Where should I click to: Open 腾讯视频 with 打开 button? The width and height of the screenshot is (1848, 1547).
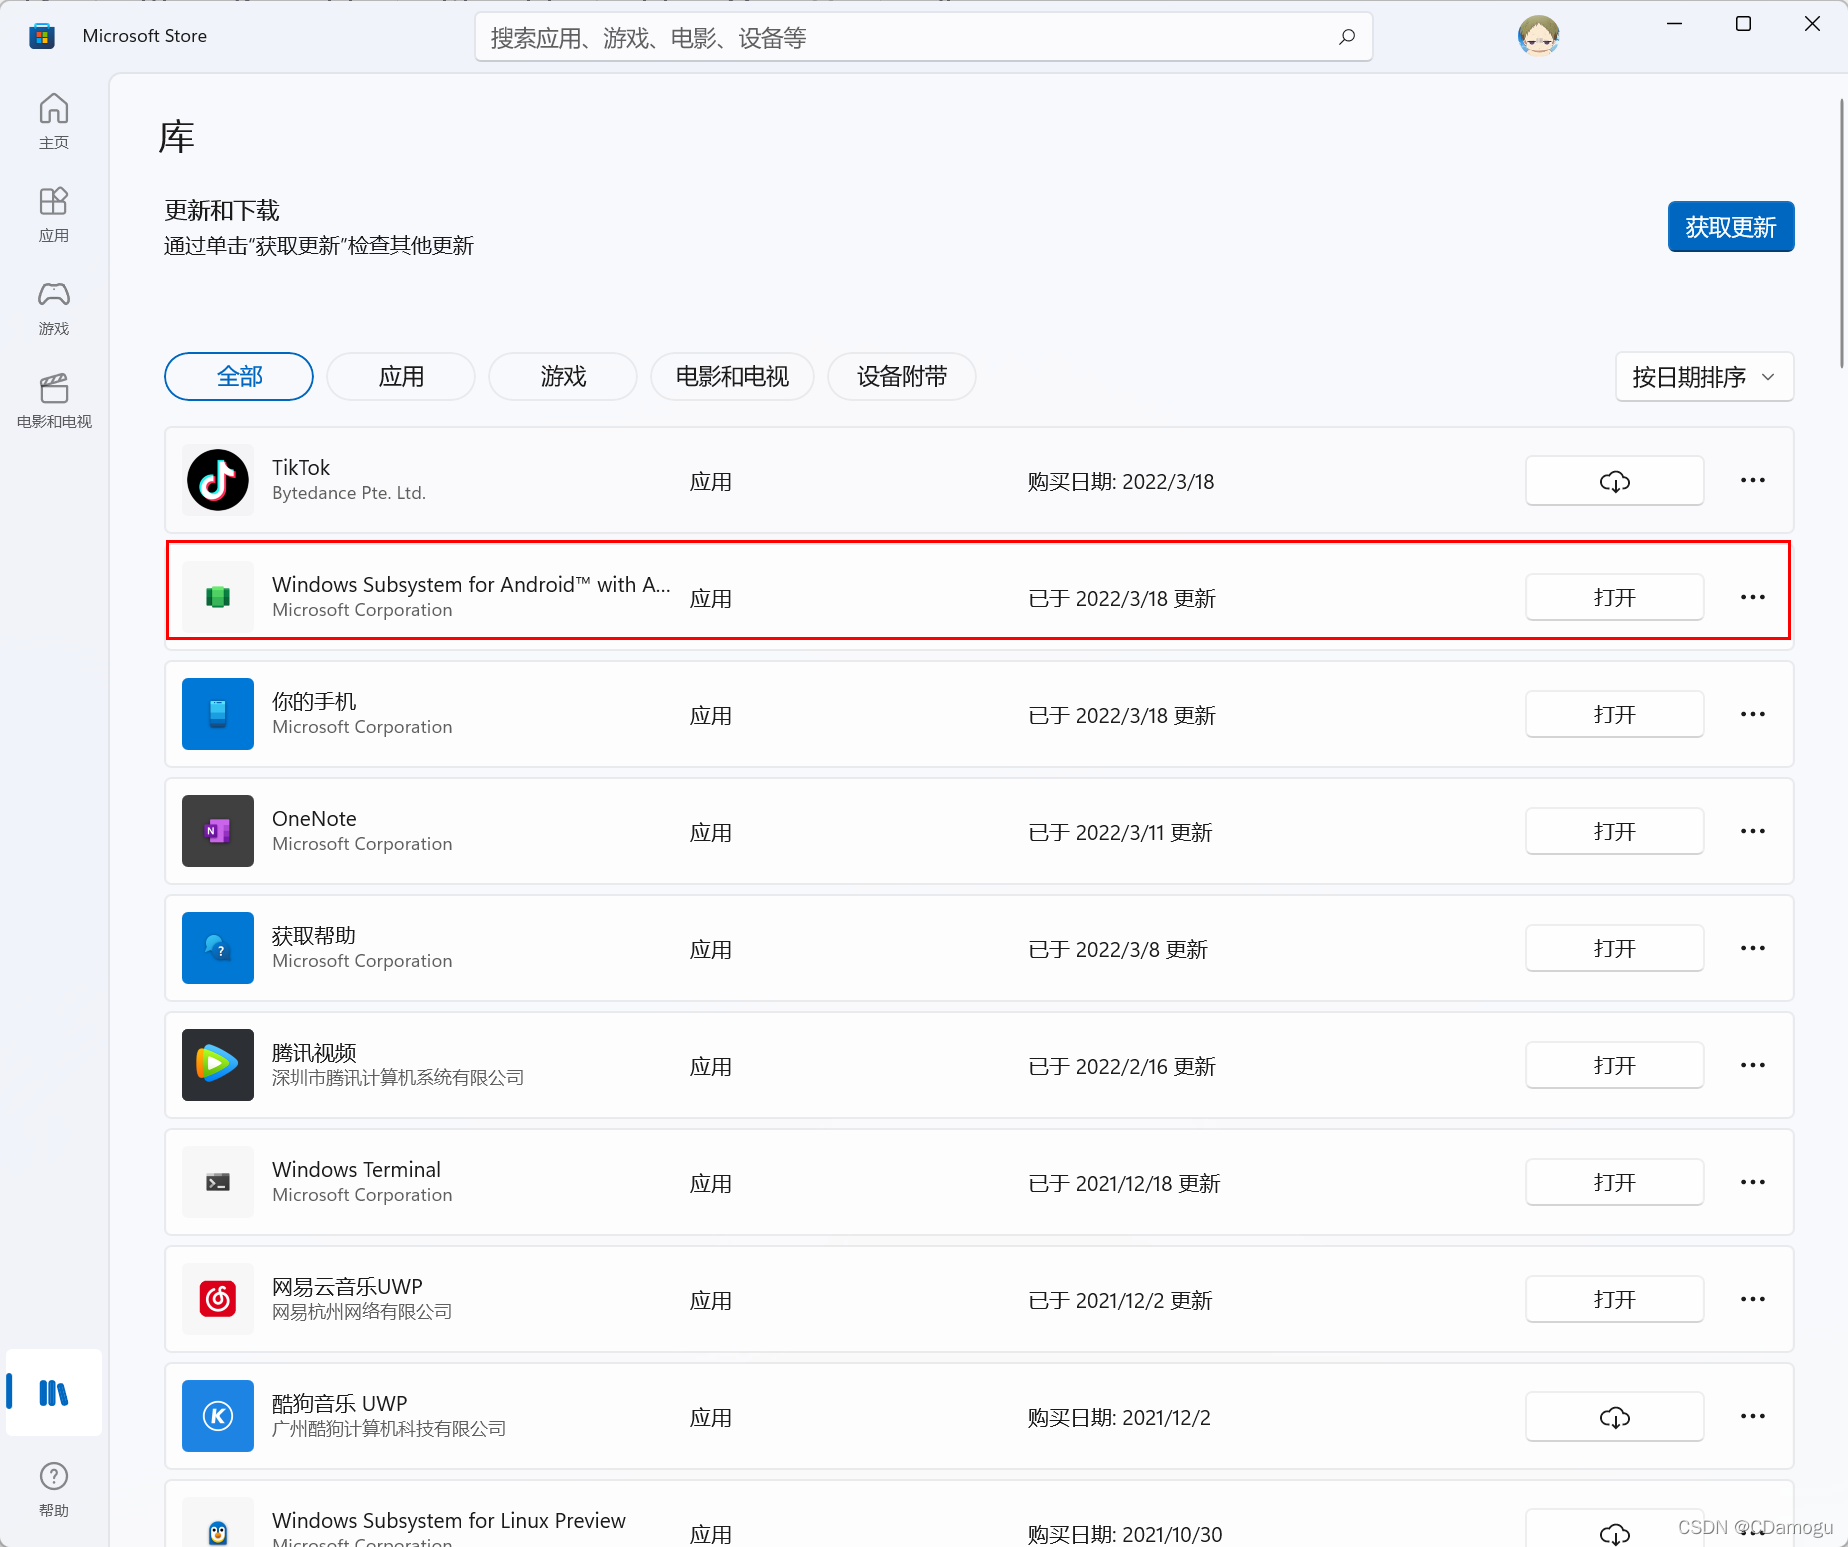click(1614, 1065)
